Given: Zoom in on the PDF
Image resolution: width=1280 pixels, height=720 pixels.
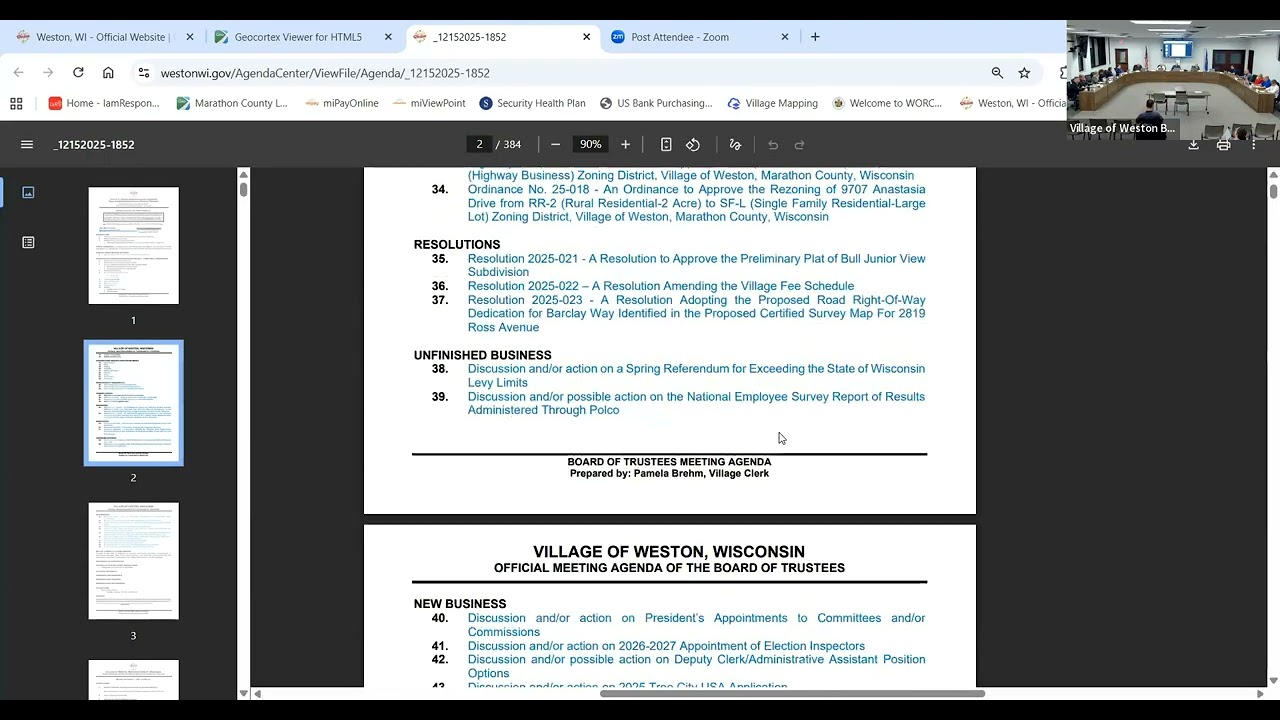Looking at the screenshot, I should coord(626,145).
